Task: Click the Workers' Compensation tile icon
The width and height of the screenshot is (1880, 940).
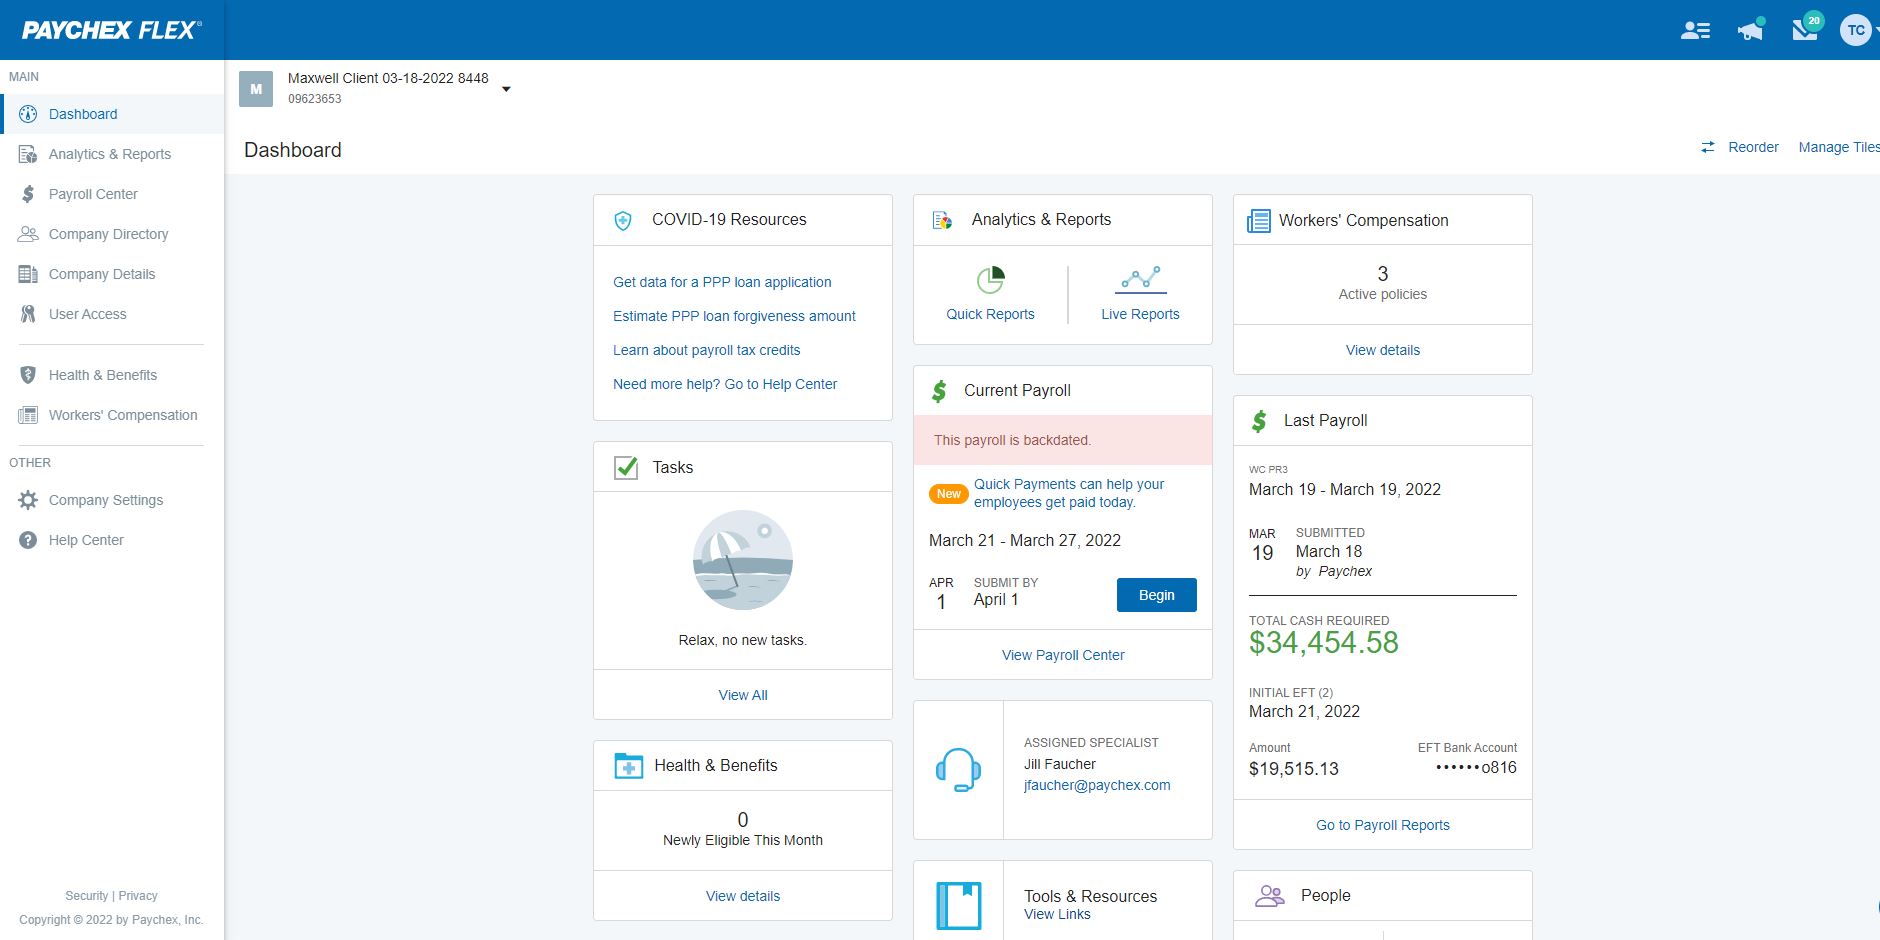Action: pos(1258,221)
